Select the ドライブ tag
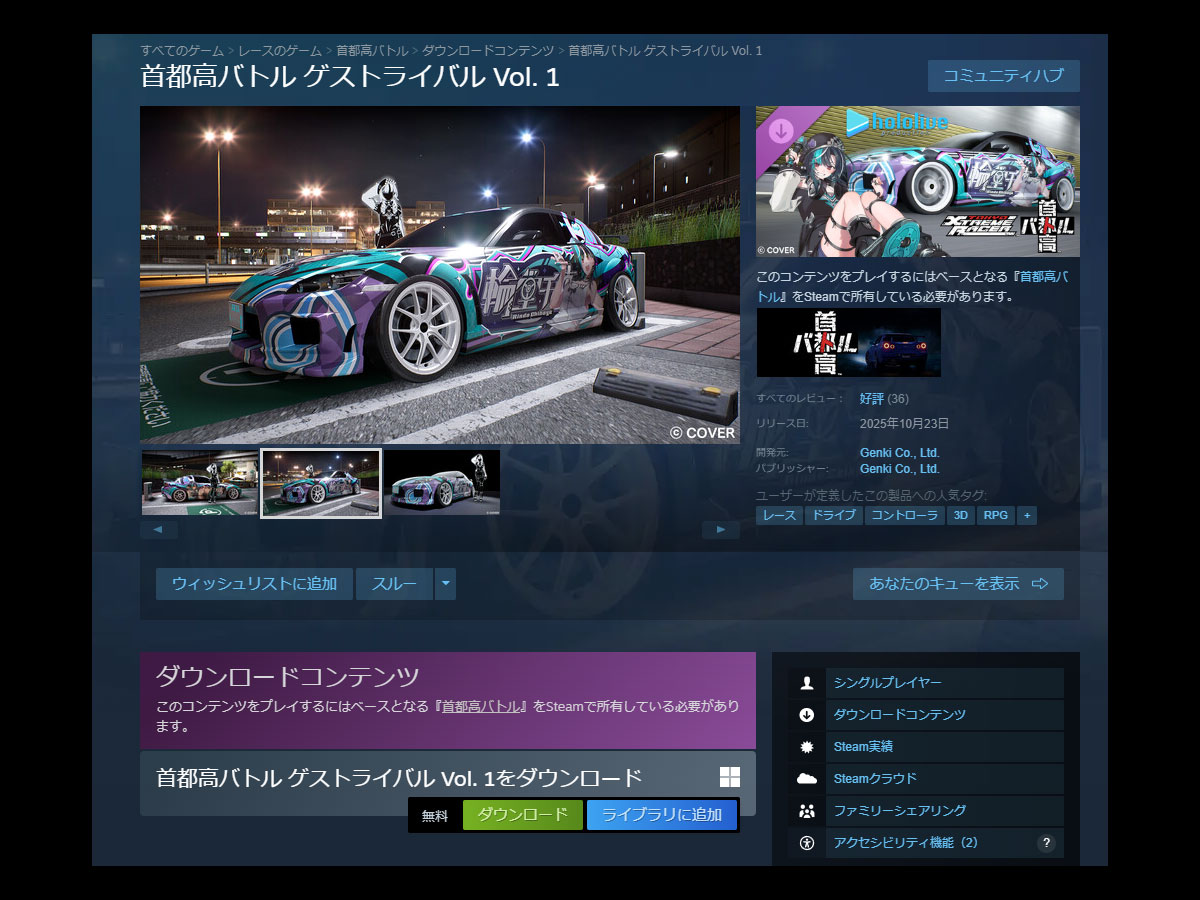 click(x=834, y=515)
